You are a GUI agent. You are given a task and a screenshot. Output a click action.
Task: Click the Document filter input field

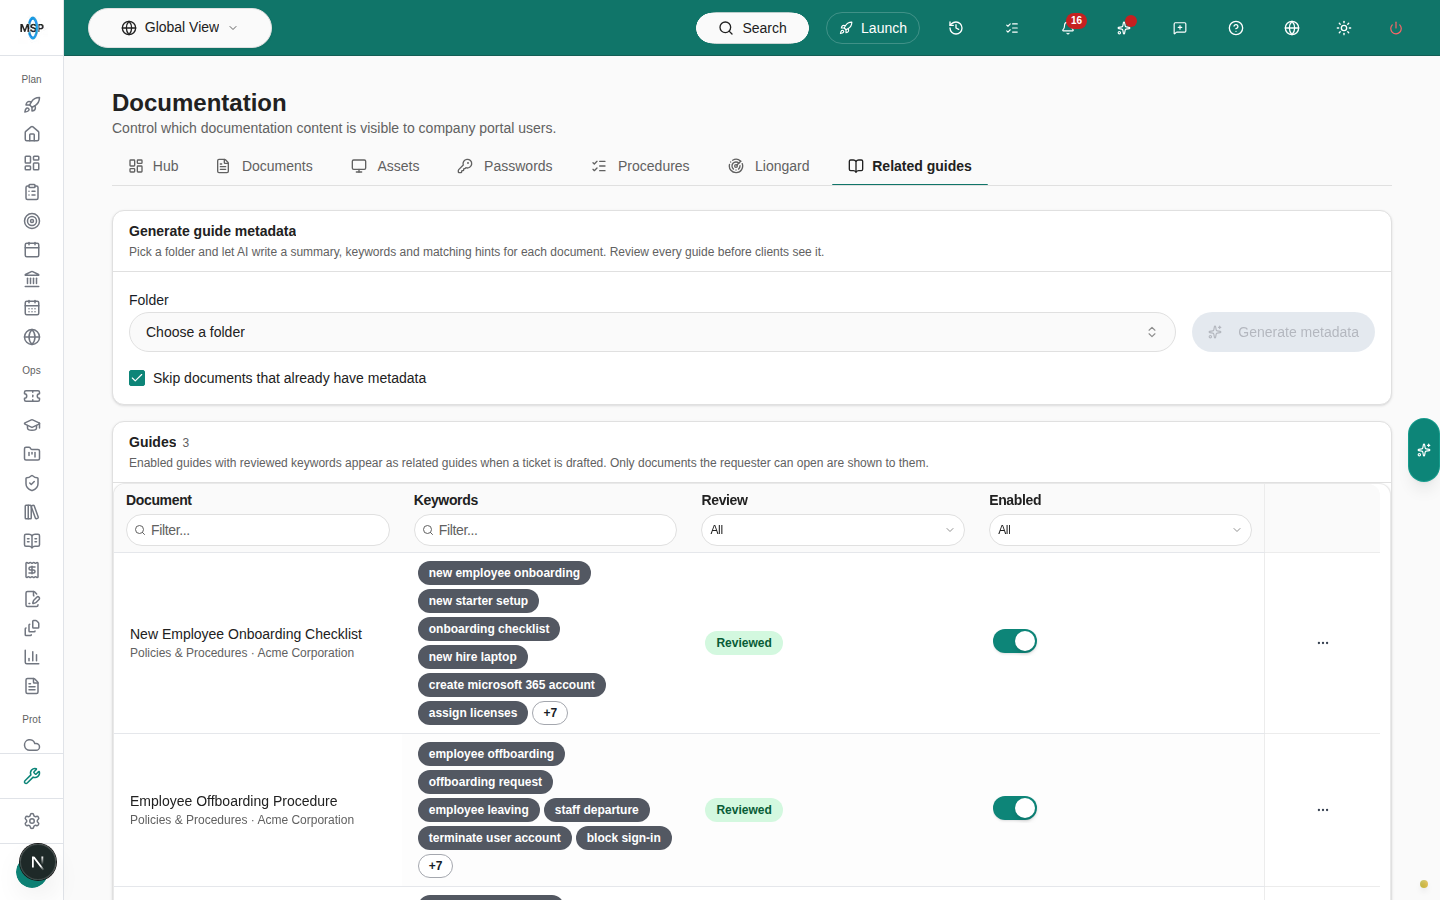coord(258,530)
